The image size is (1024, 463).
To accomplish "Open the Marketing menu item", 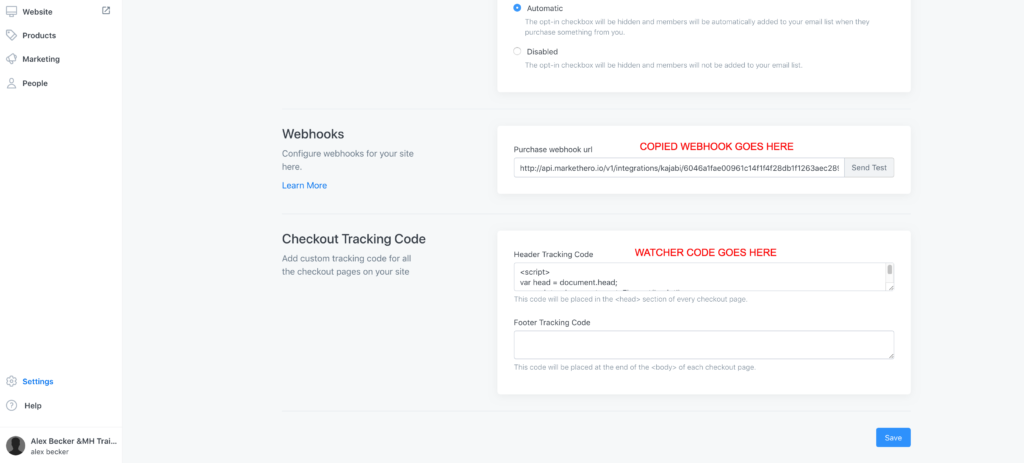I will click(x=41, y=59).
